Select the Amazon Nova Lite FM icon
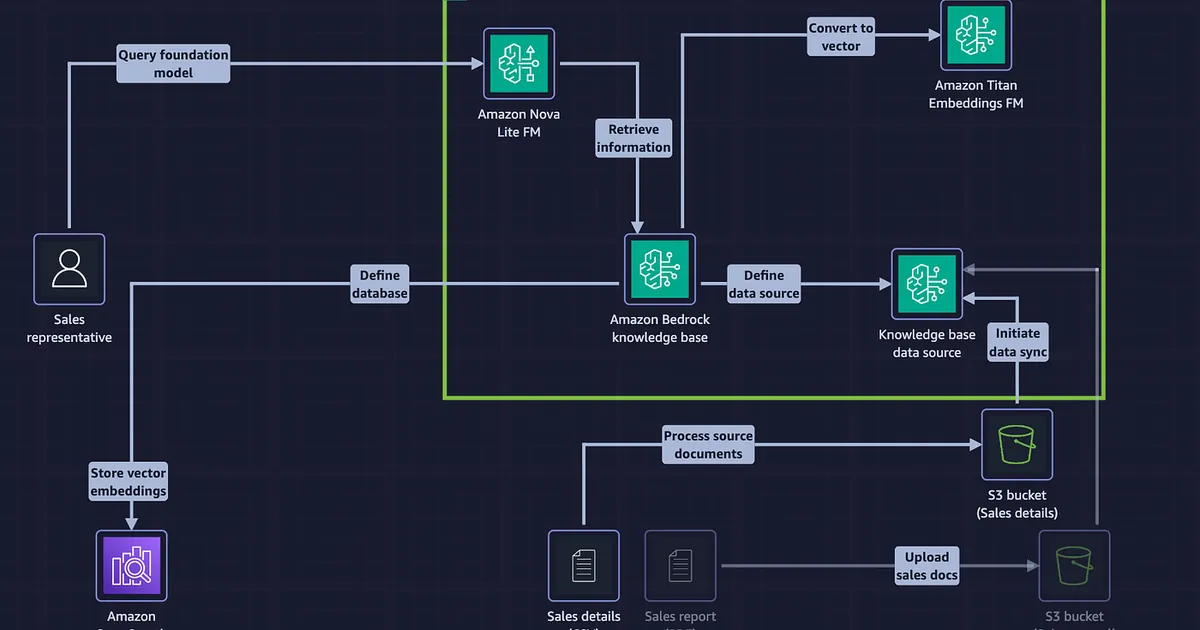The width and height of the screenshot is (1200, 630). [519, 64]
